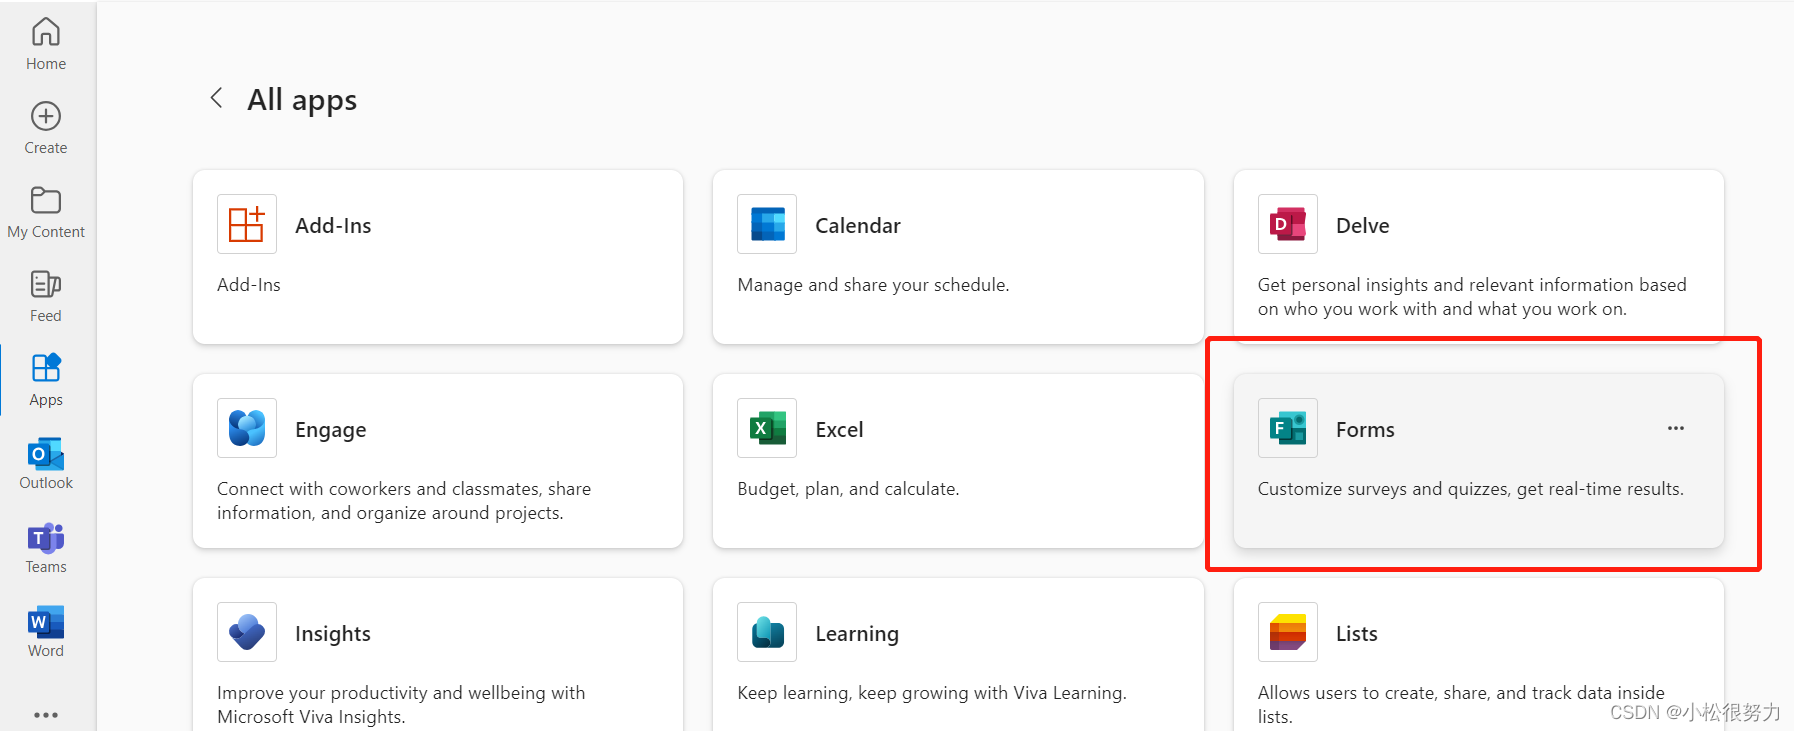
Task: Open the Insights title link
Action: point(333,634)
